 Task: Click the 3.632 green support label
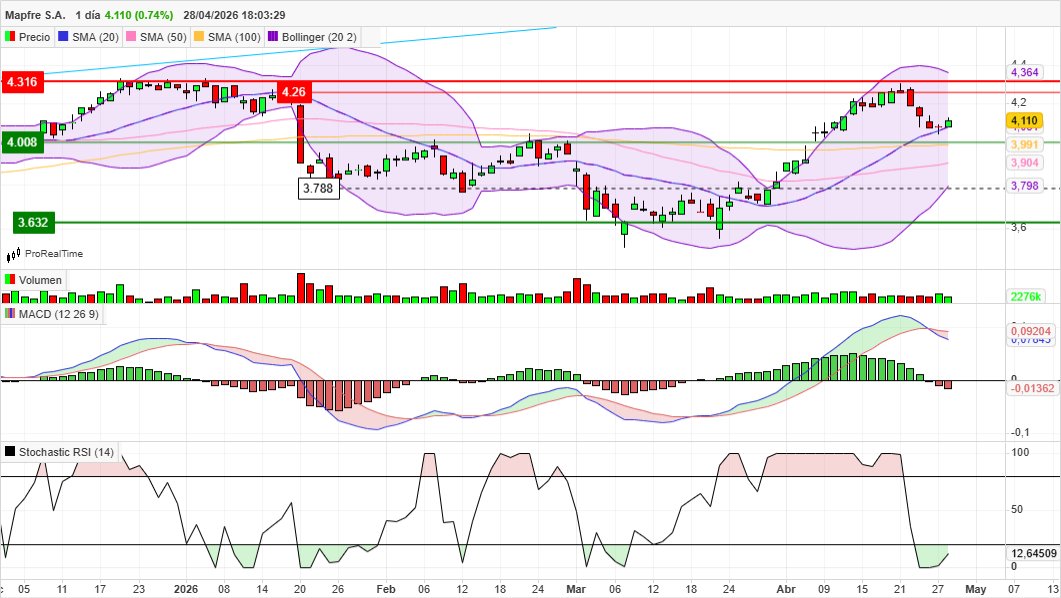point(33,223)
